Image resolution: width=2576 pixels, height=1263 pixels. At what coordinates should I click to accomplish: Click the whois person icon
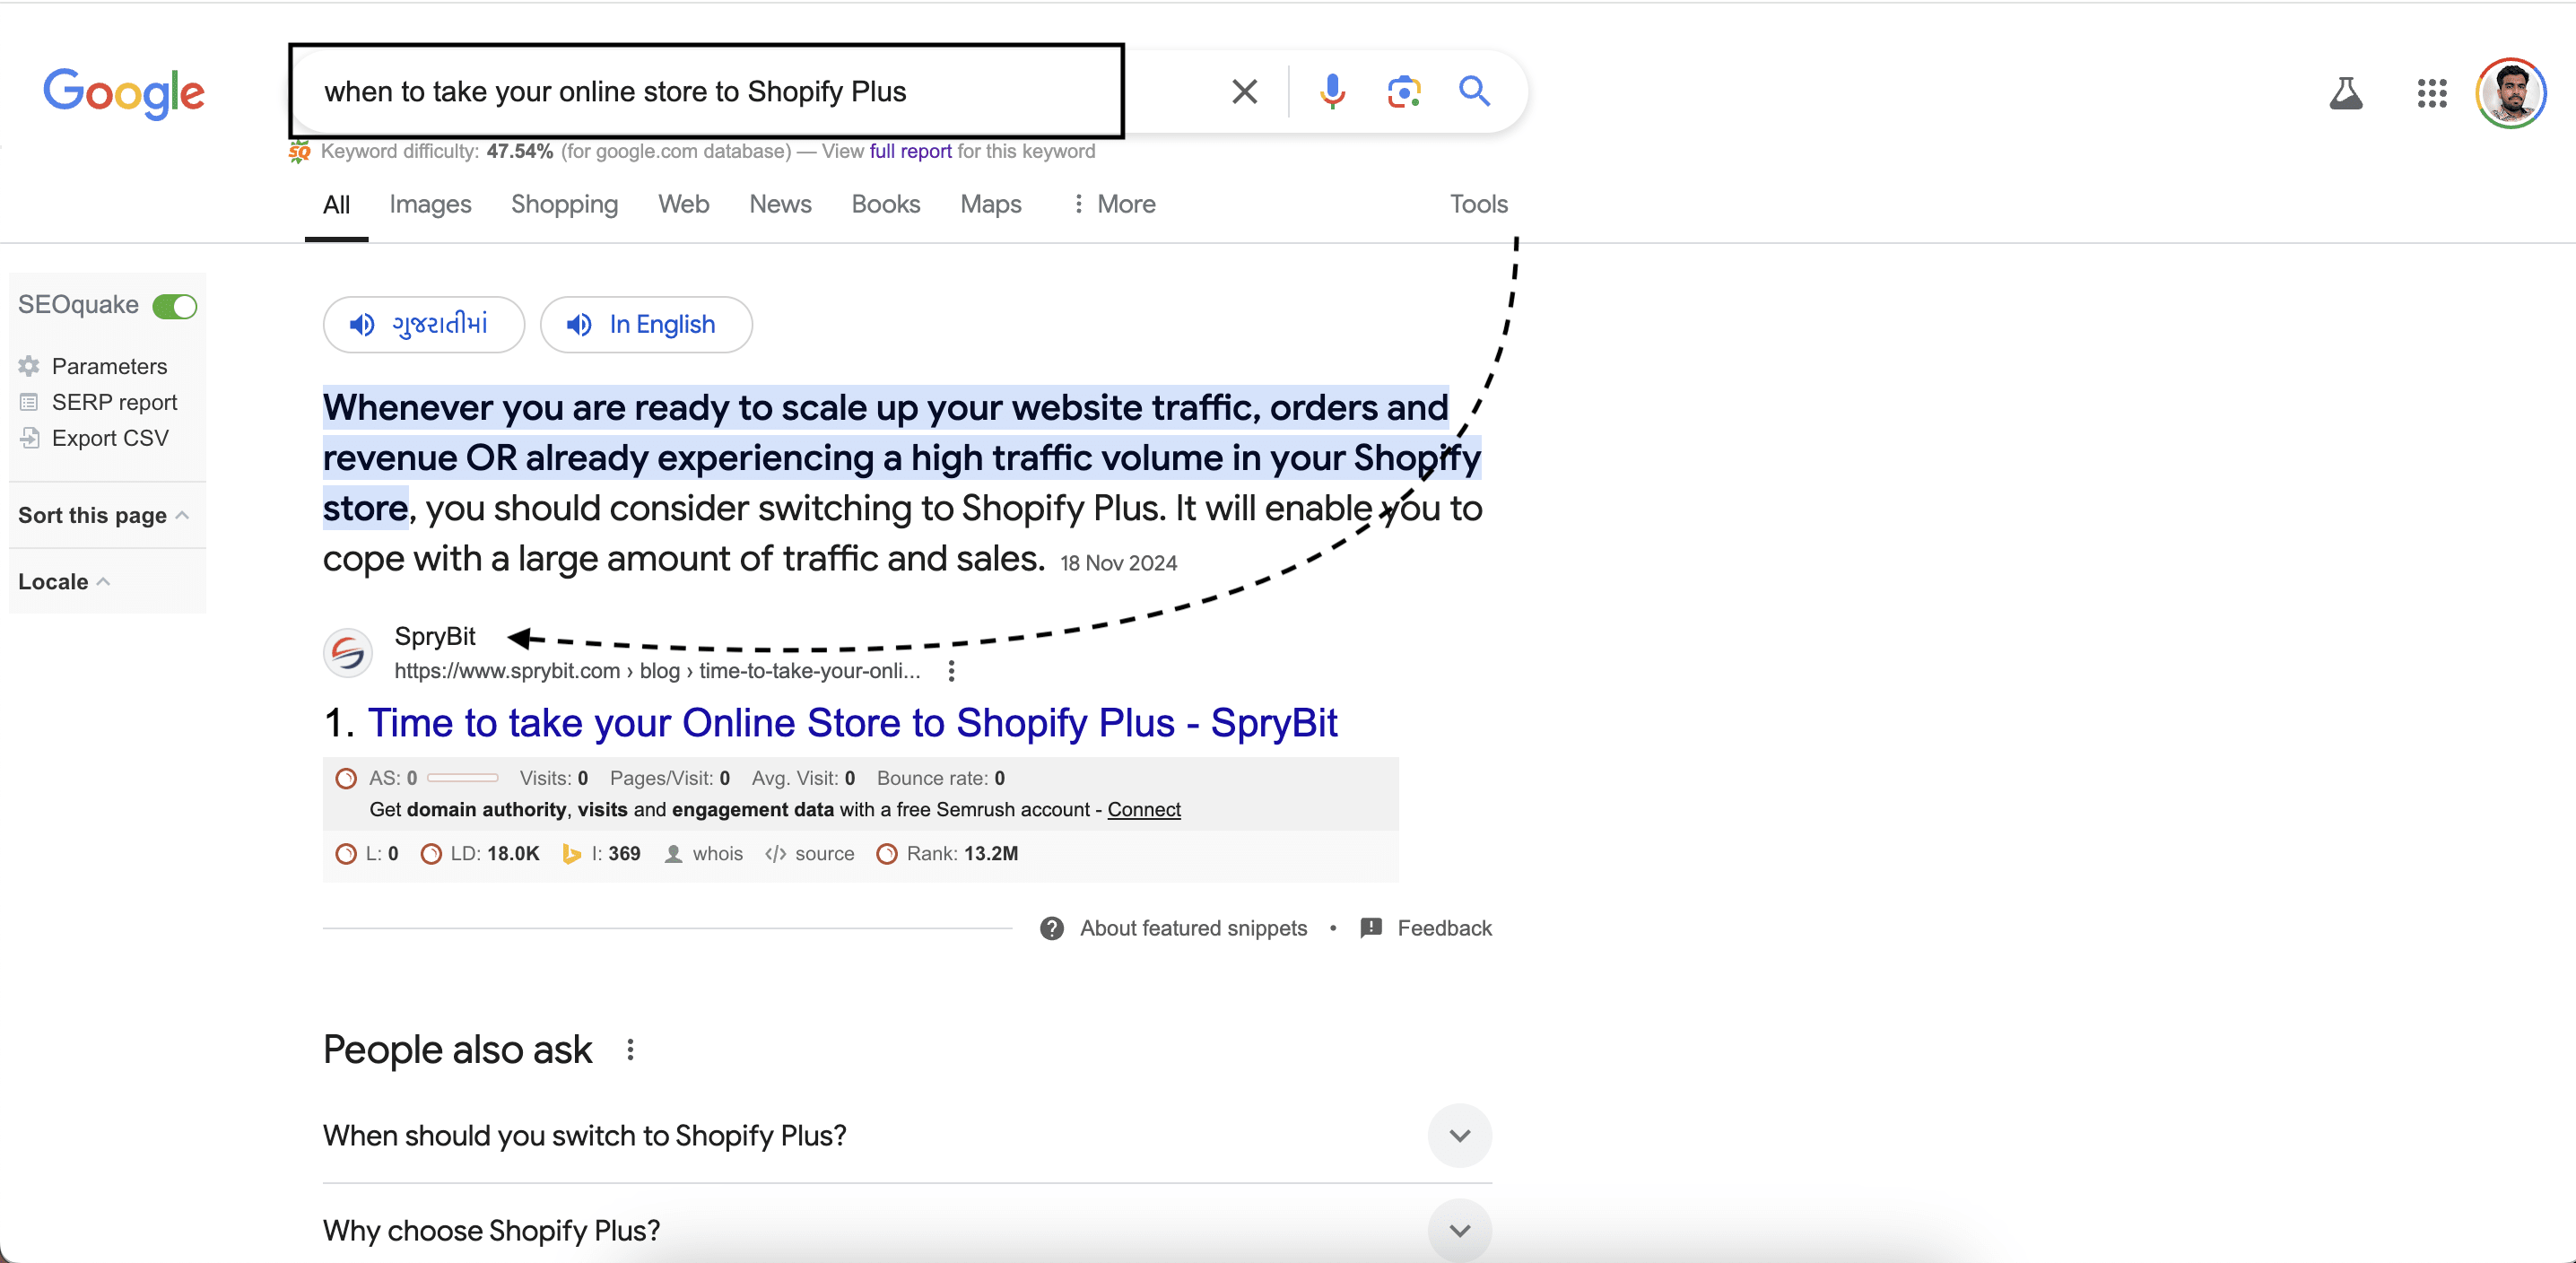tap(674, 854)
